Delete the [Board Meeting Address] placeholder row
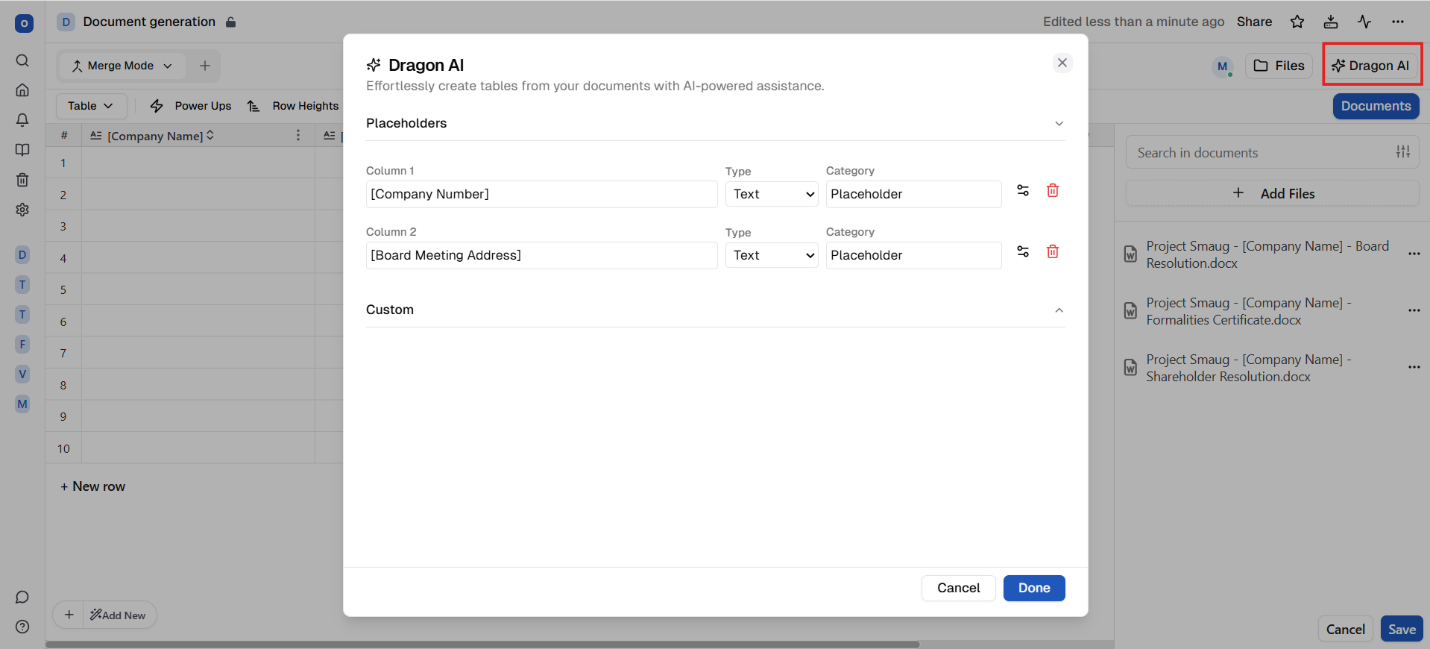 click(x=1052, y=251)
